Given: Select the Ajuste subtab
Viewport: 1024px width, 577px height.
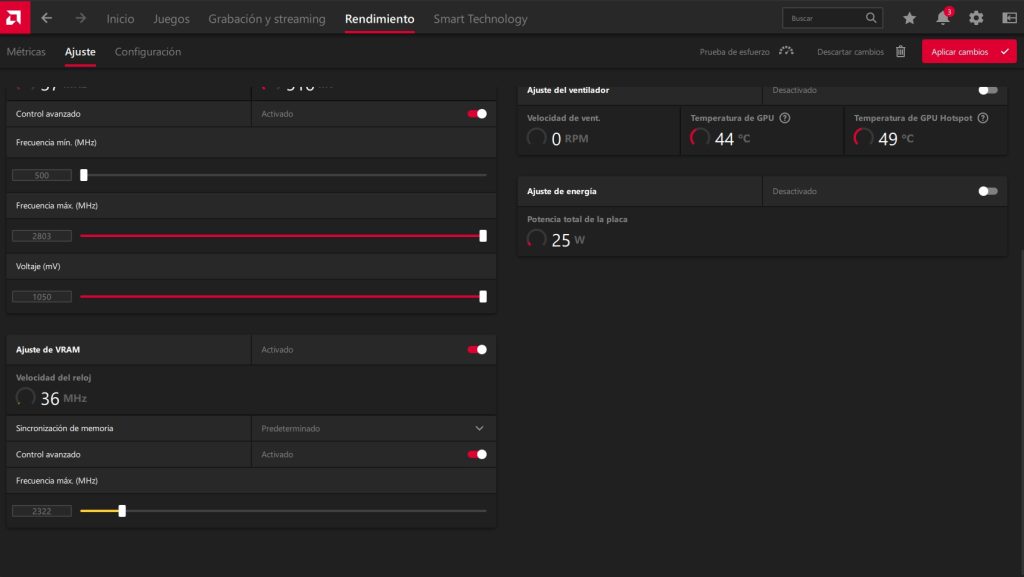Looking at the screenshot, I should 80,52.
